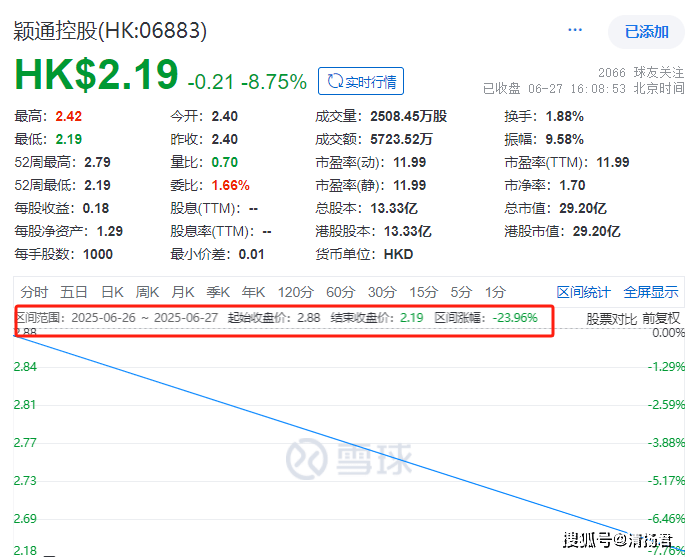The height and width of the screenshot is (557, 687).
Task: Click 每手股数 value 1000
Action: [98, 254]
